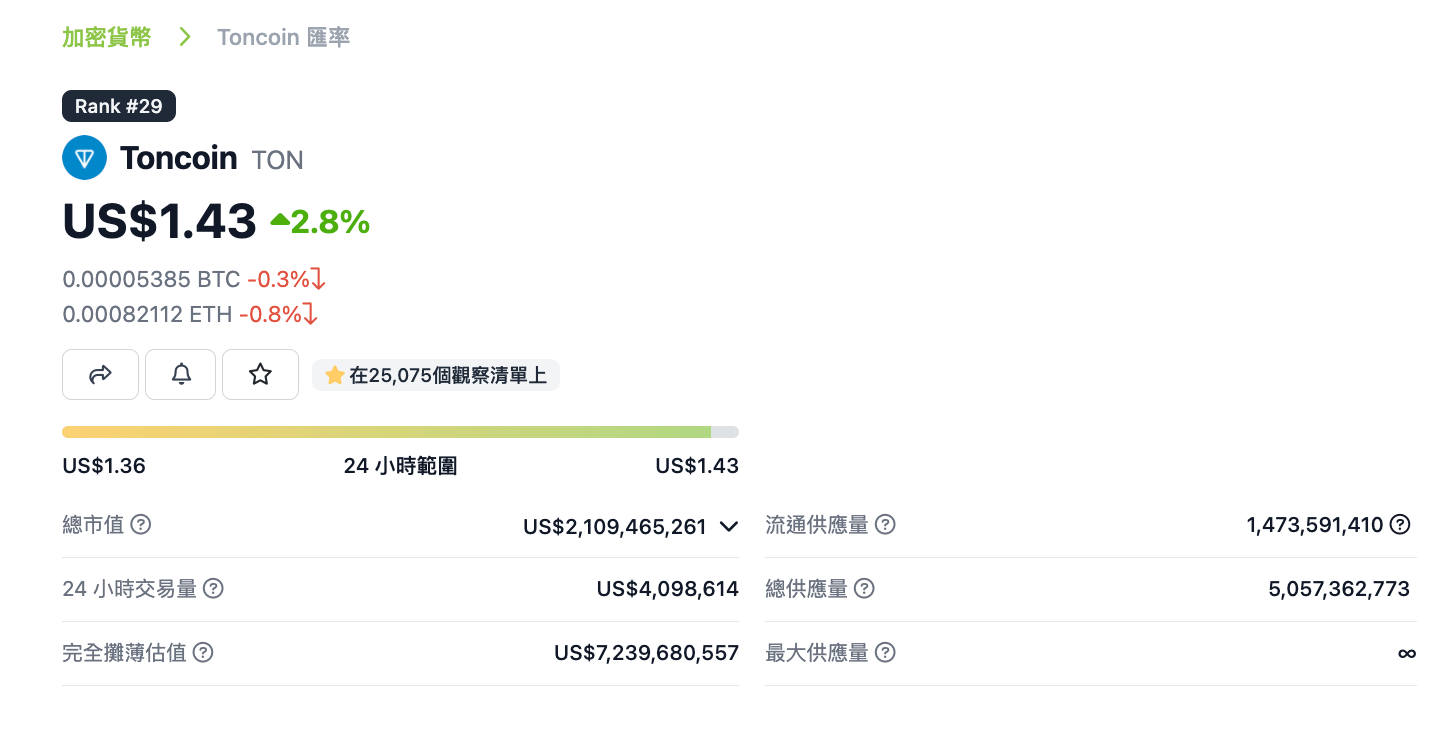1451x731 pixels.
Task: Click the help icon next to 完全攤薄估值
Action: [203, 653]
